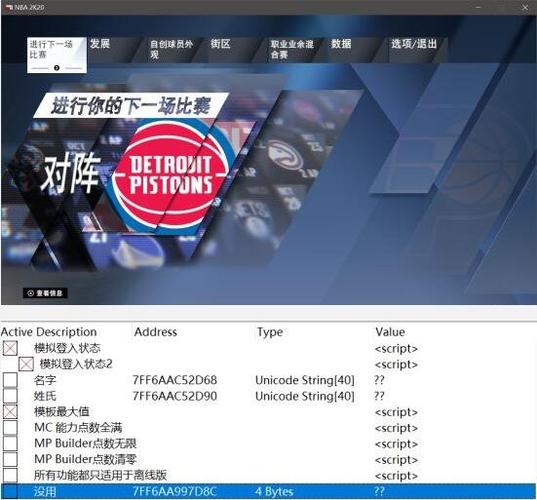
Task: Select the 进行下一场比赛 tab
Action: 57,55
